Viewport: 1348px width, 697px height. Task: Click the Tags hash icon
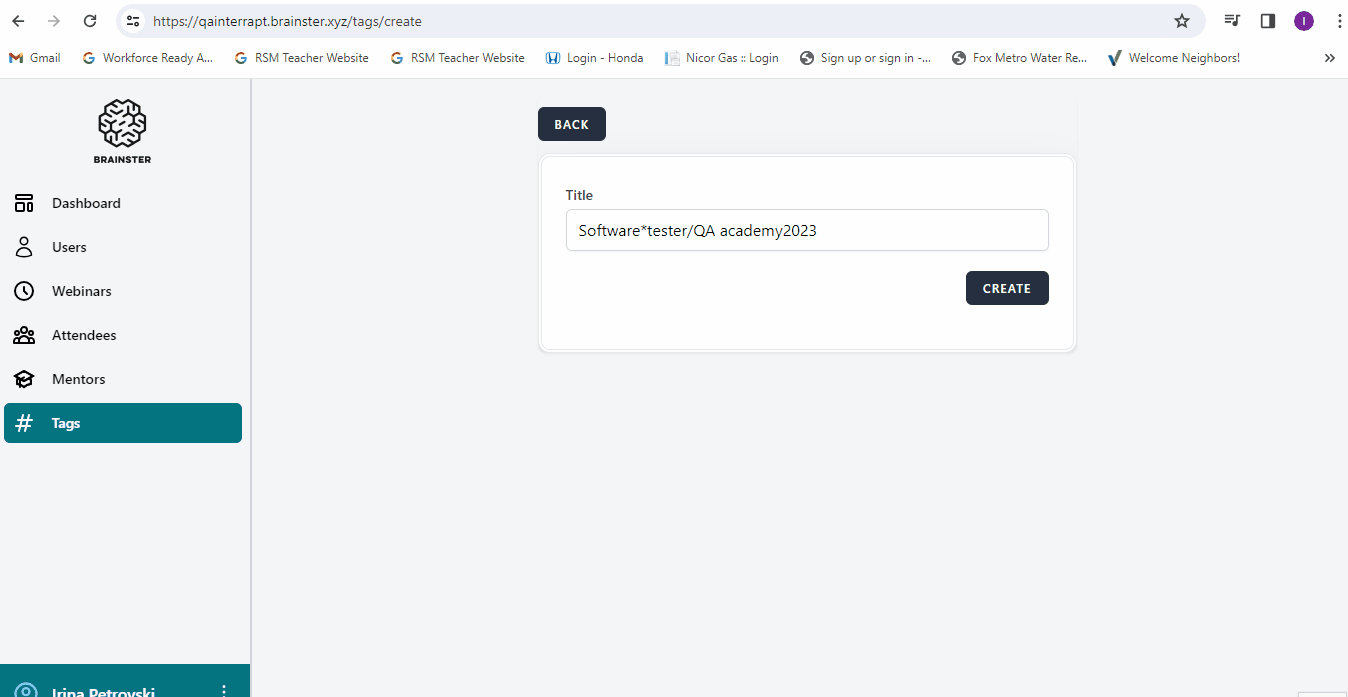(x=24, y=423)
